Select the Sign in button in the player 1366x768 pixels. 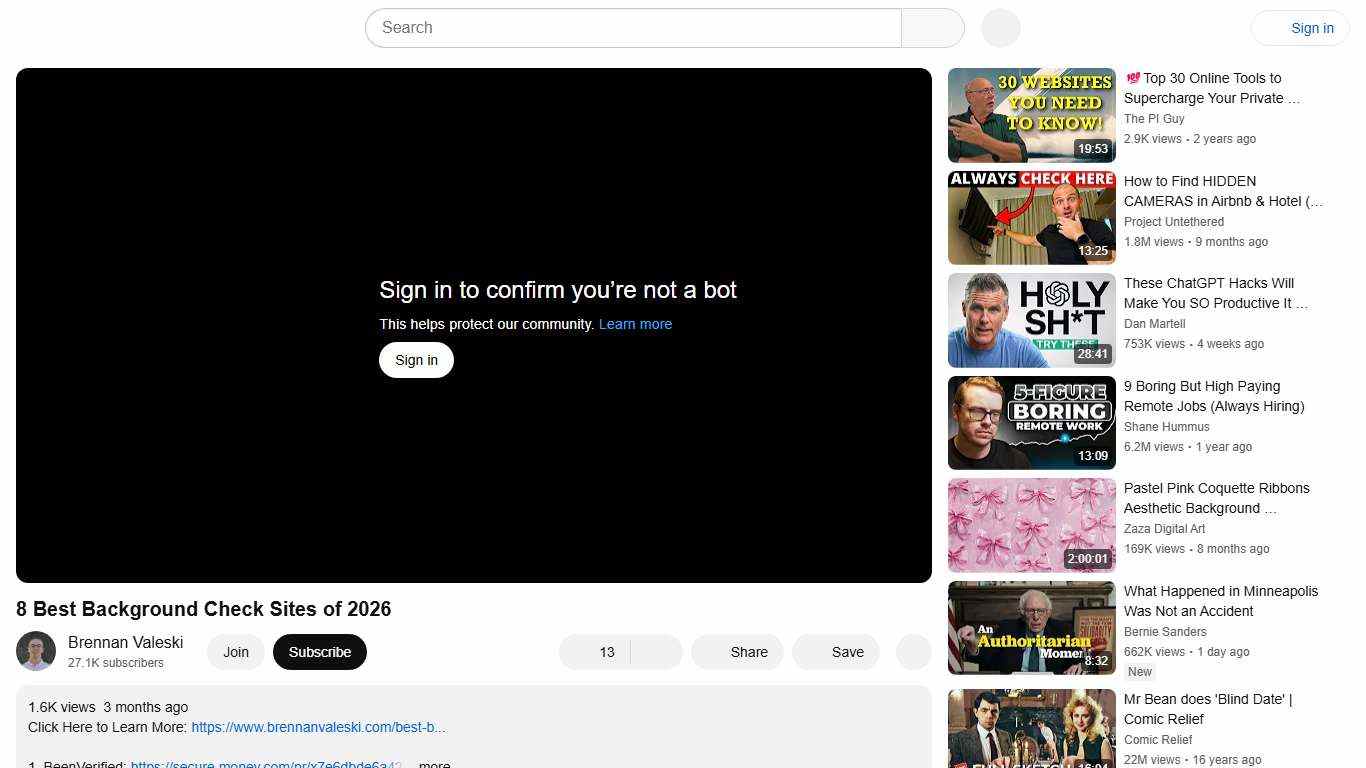(416, 359)
